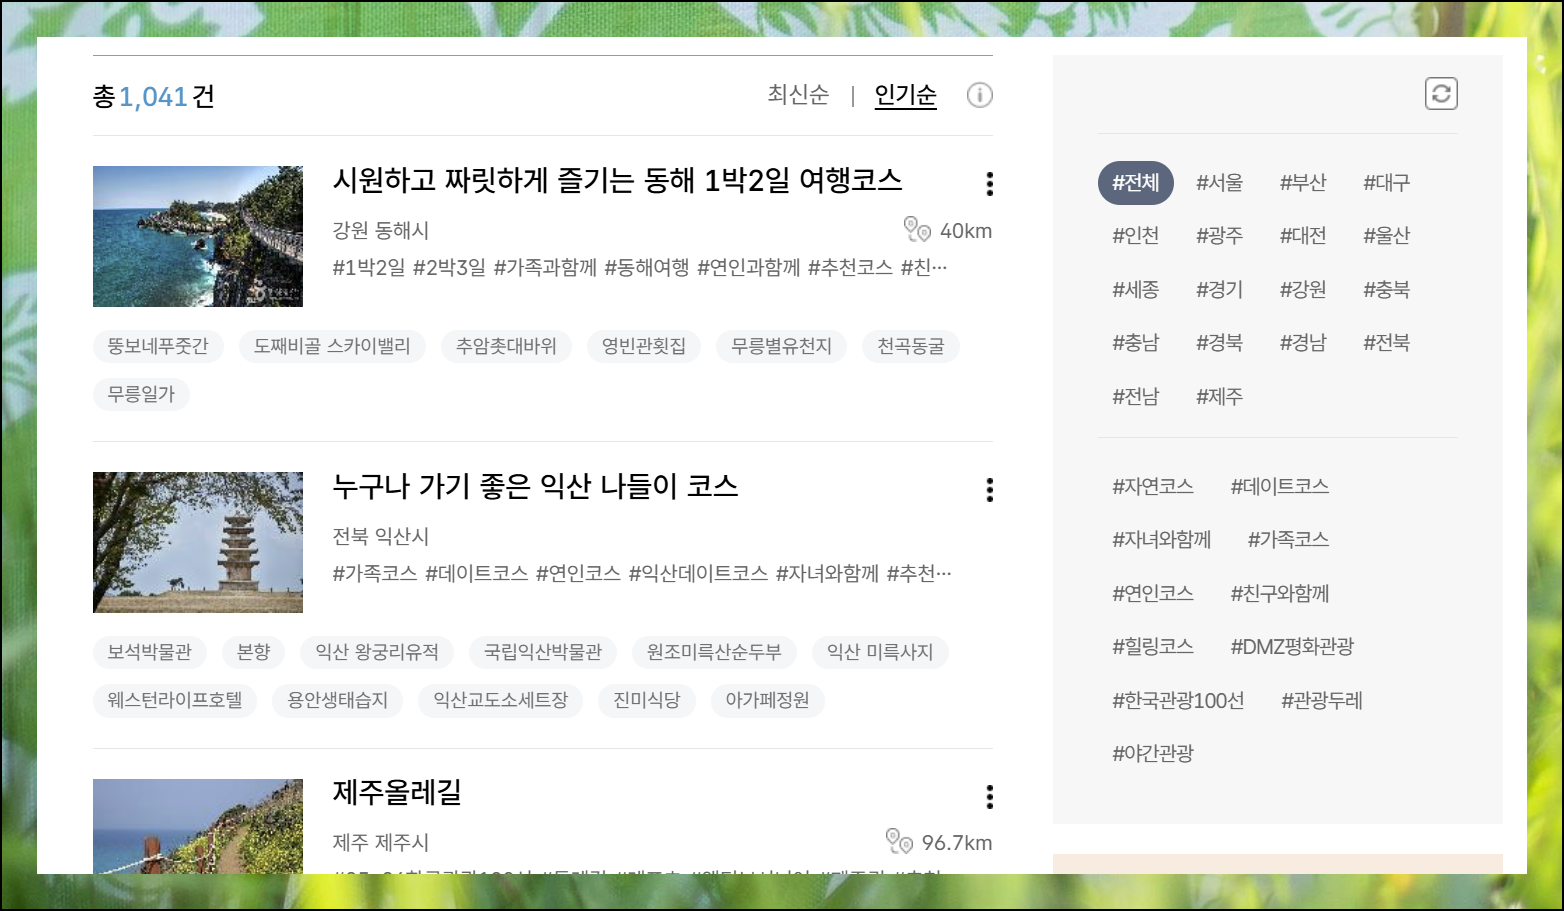Filter by the #힐링코스 theme tag
The height and width of the screenshot is (911, 1564).
(1153, 647)
